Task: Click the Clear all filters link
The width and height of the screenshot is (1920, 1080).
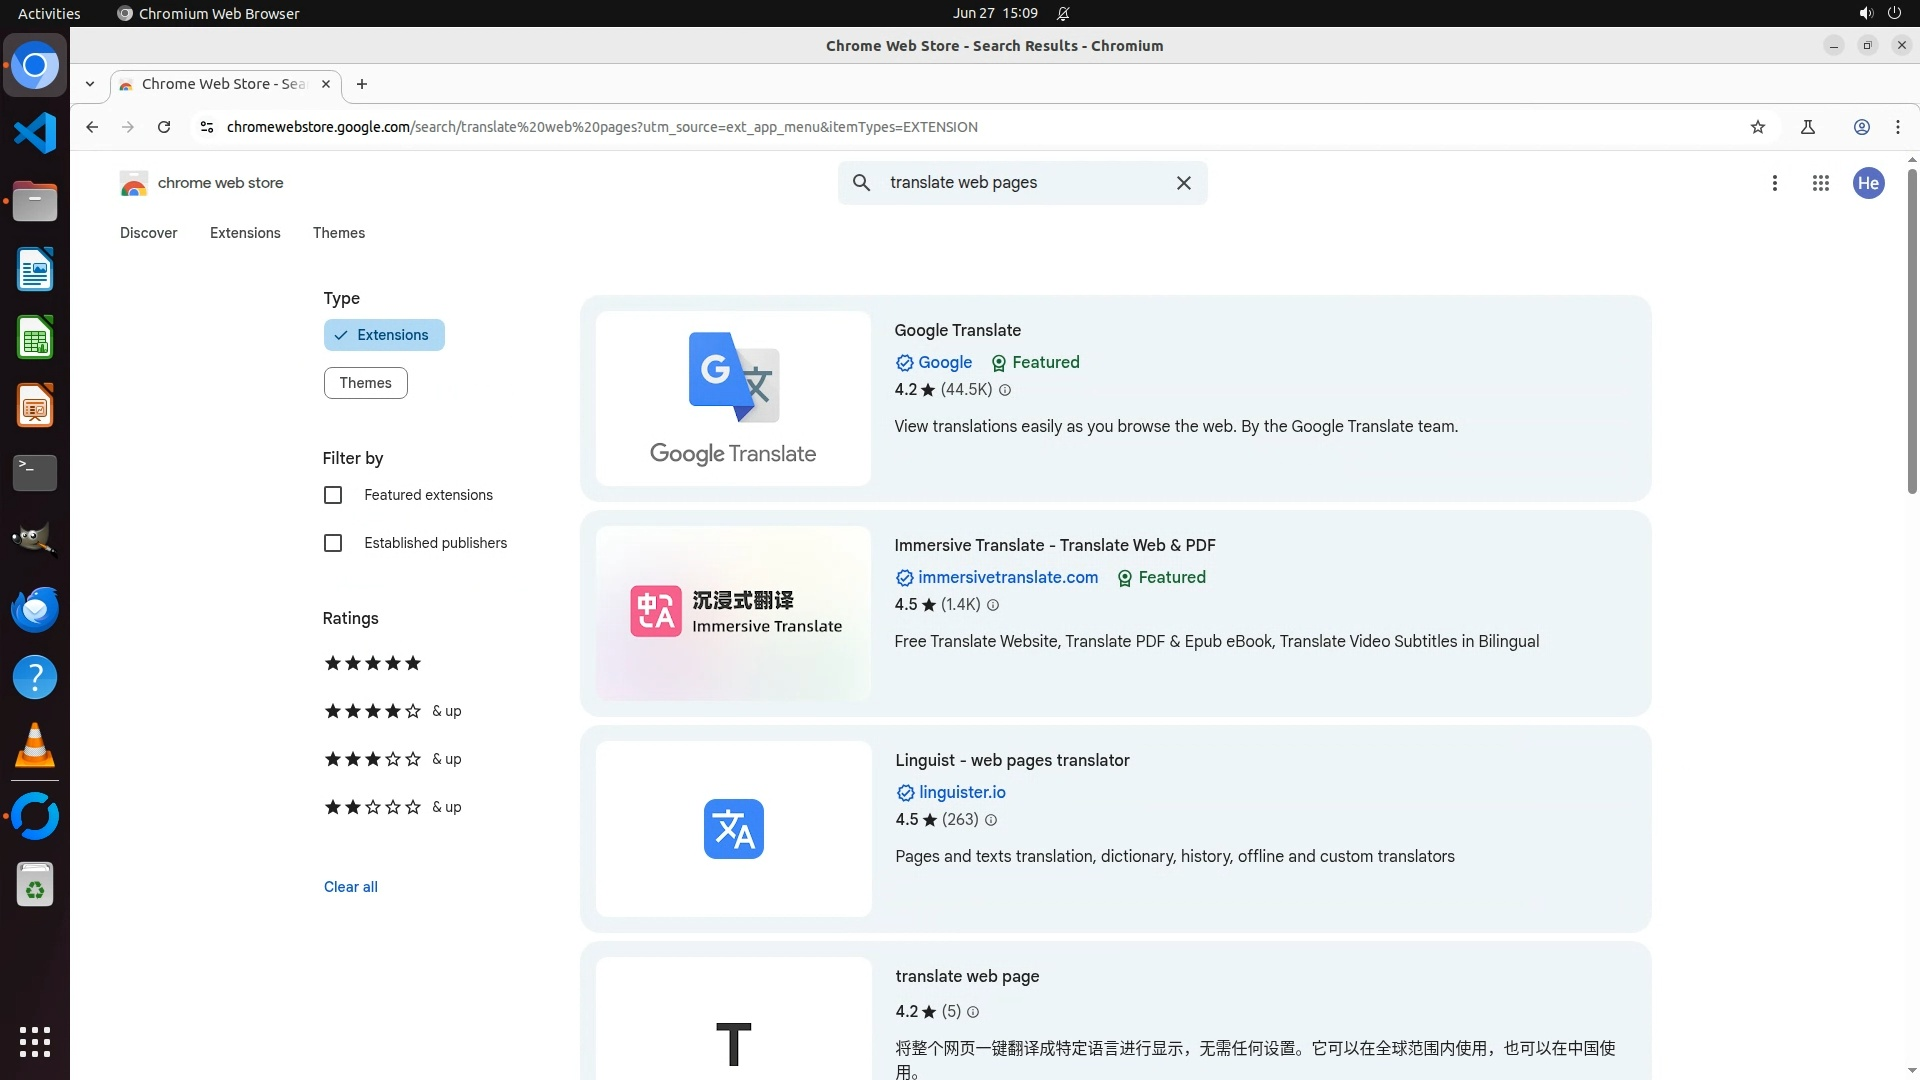Action: pyautogui.click(x=350, y=887)
